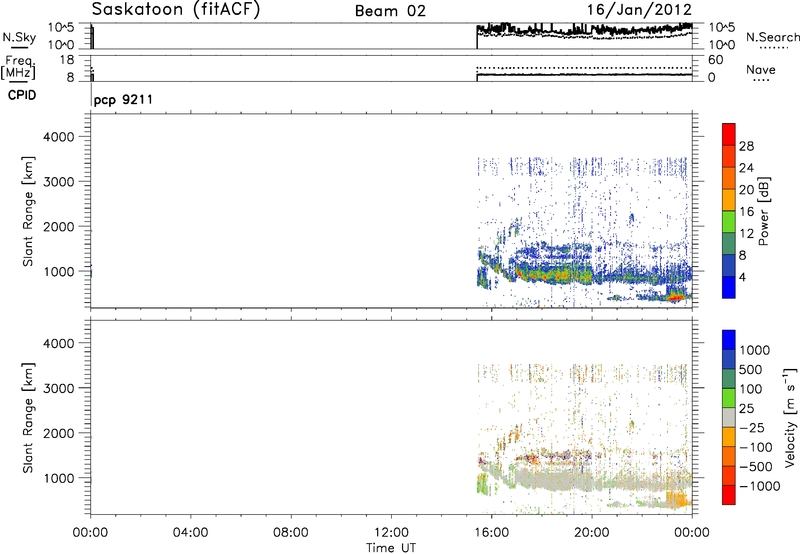Image resolution: width=800 pixels, height=554 pixels.
Task: Click the 3000 tick in velocity panel
Action: tap(58, 388)
